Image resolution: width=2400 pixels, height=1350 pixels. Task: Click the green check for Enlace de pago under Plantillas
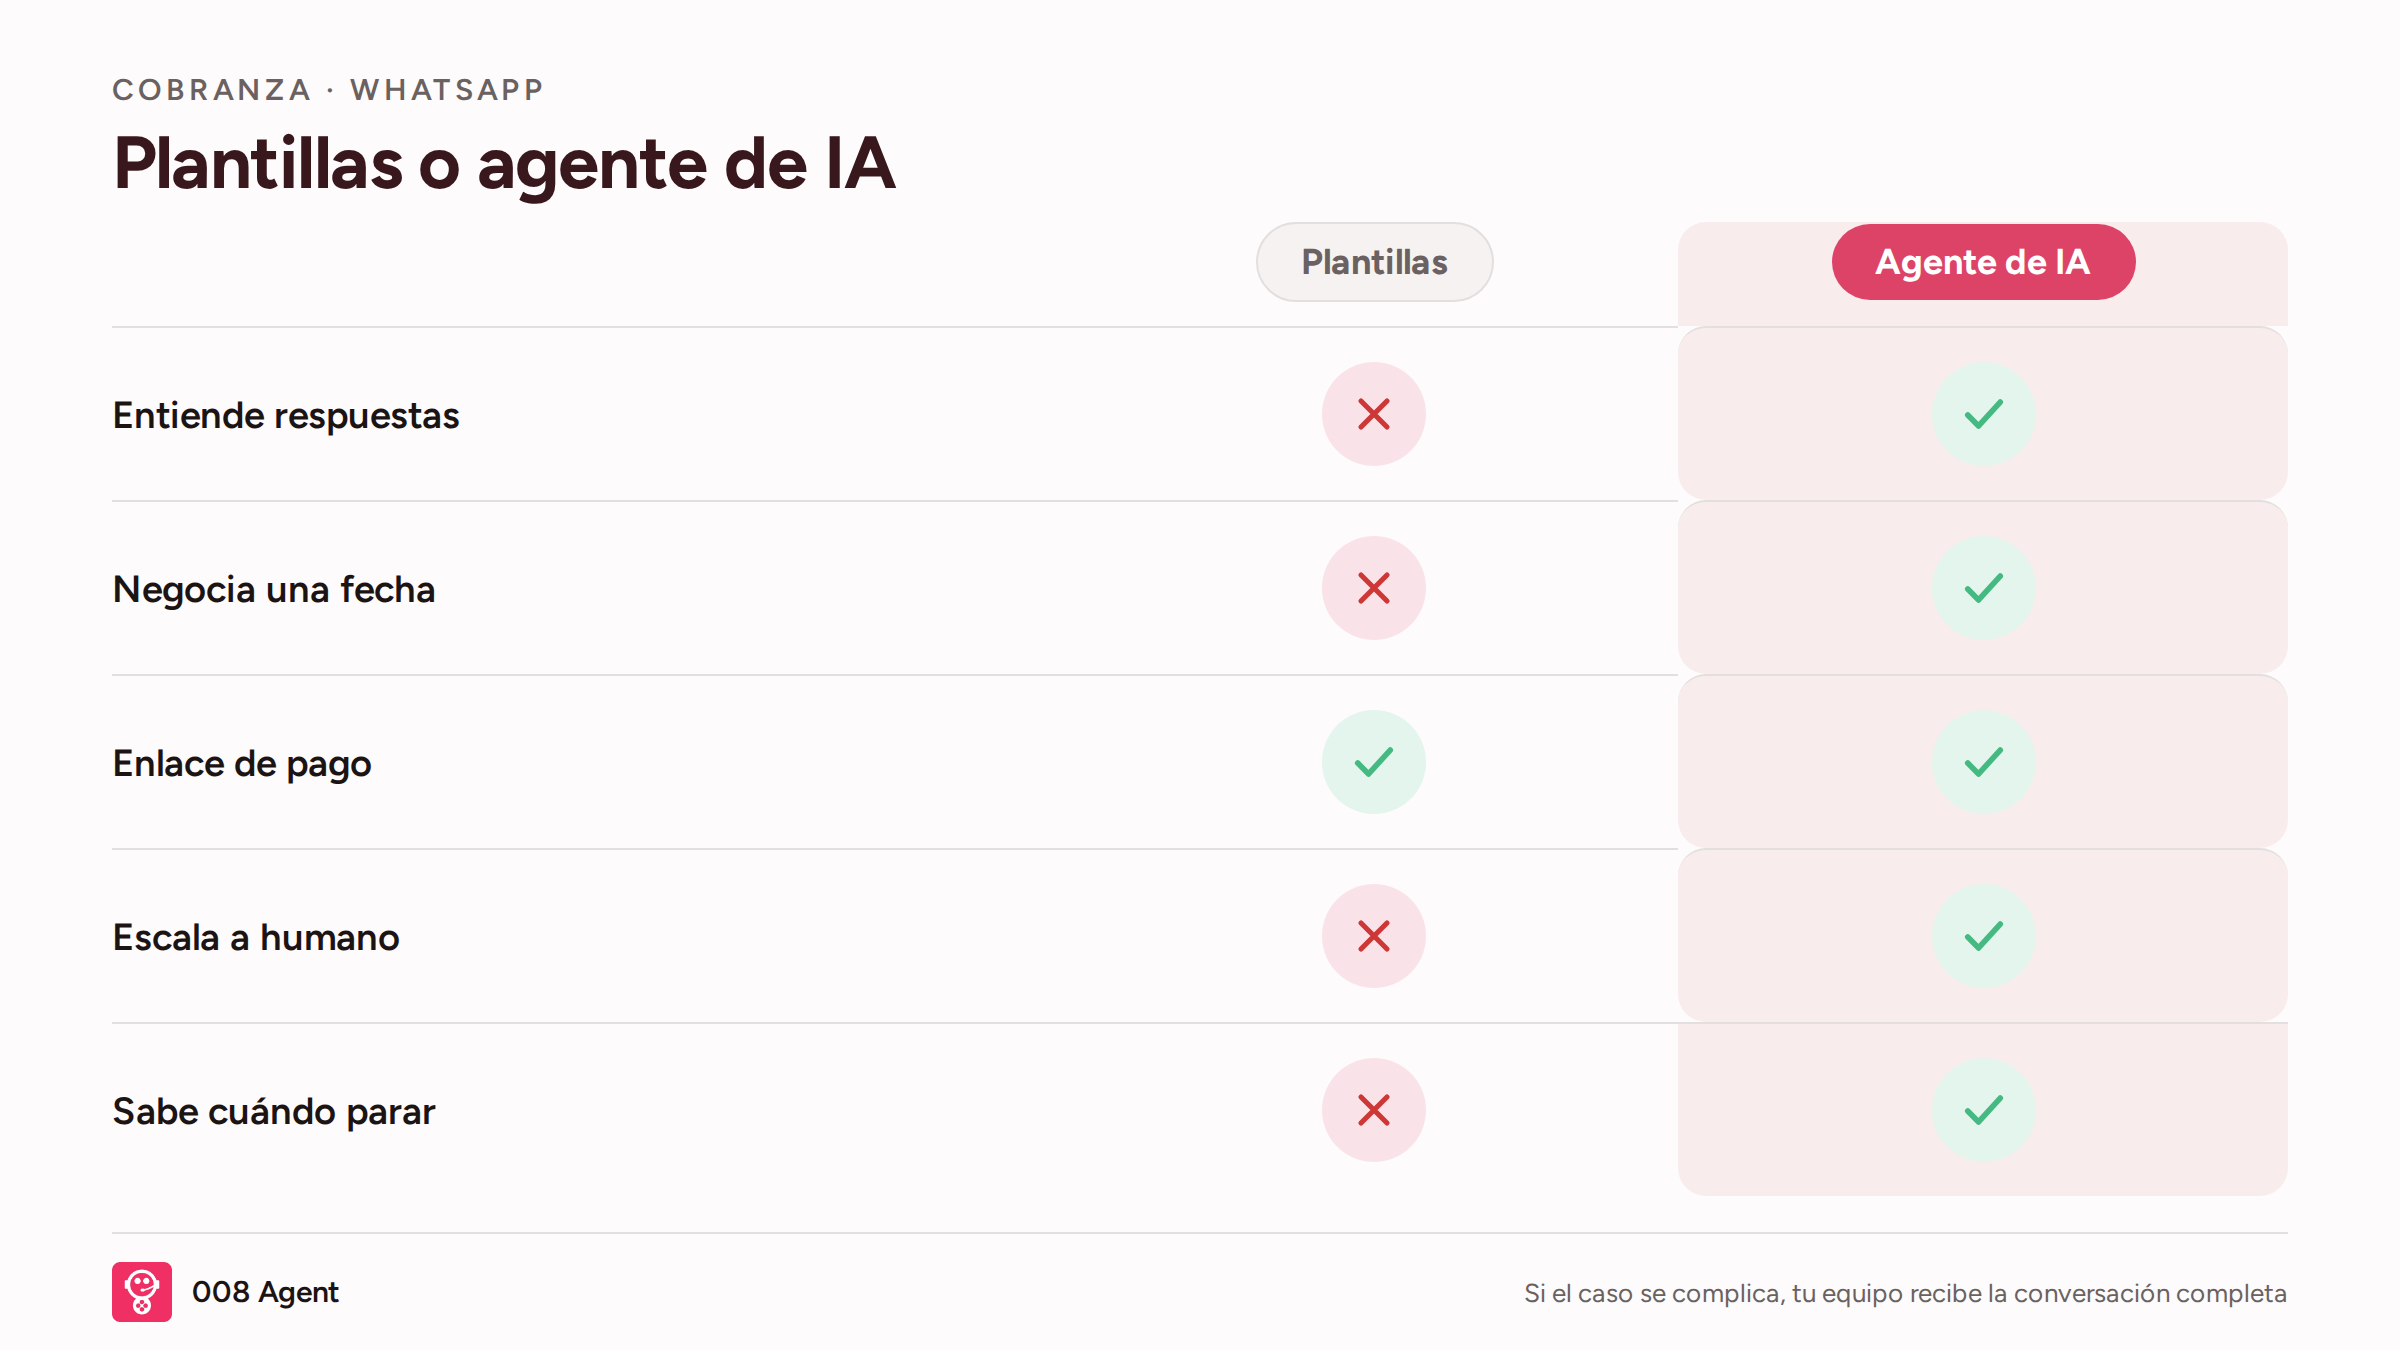point(1374,762)
